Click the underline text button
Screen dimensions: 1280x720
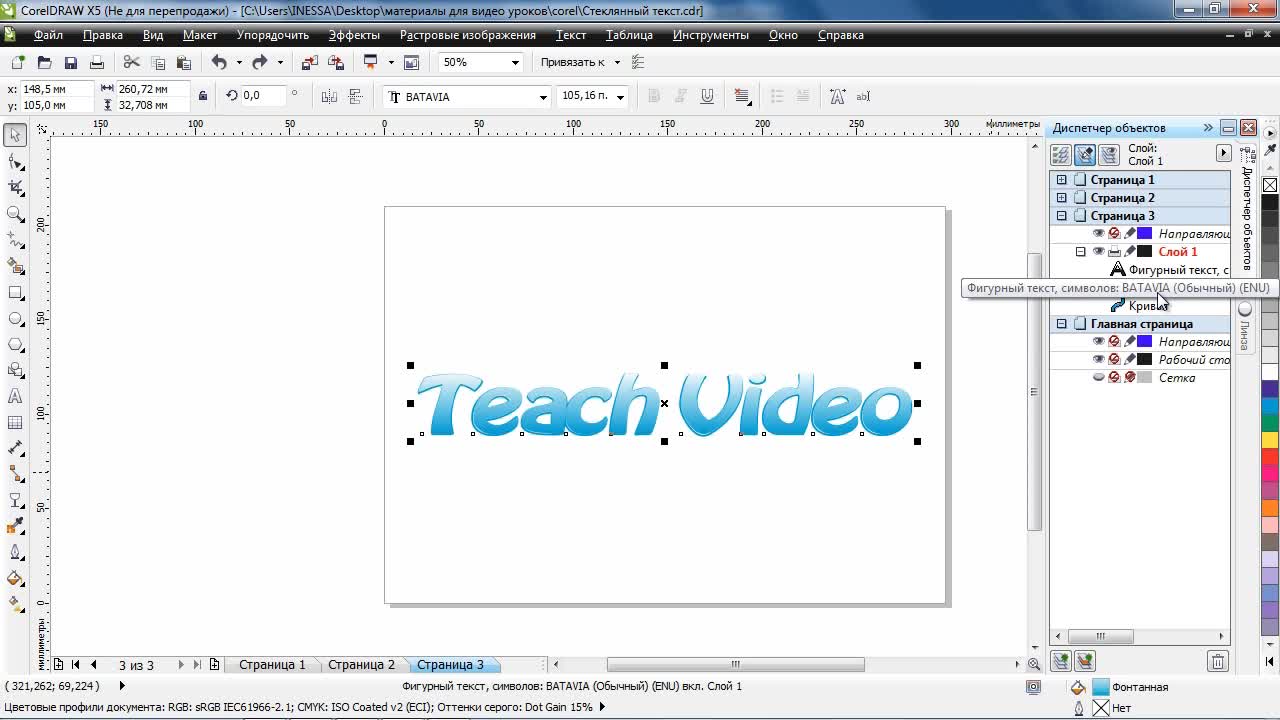(x=707, y=96)
